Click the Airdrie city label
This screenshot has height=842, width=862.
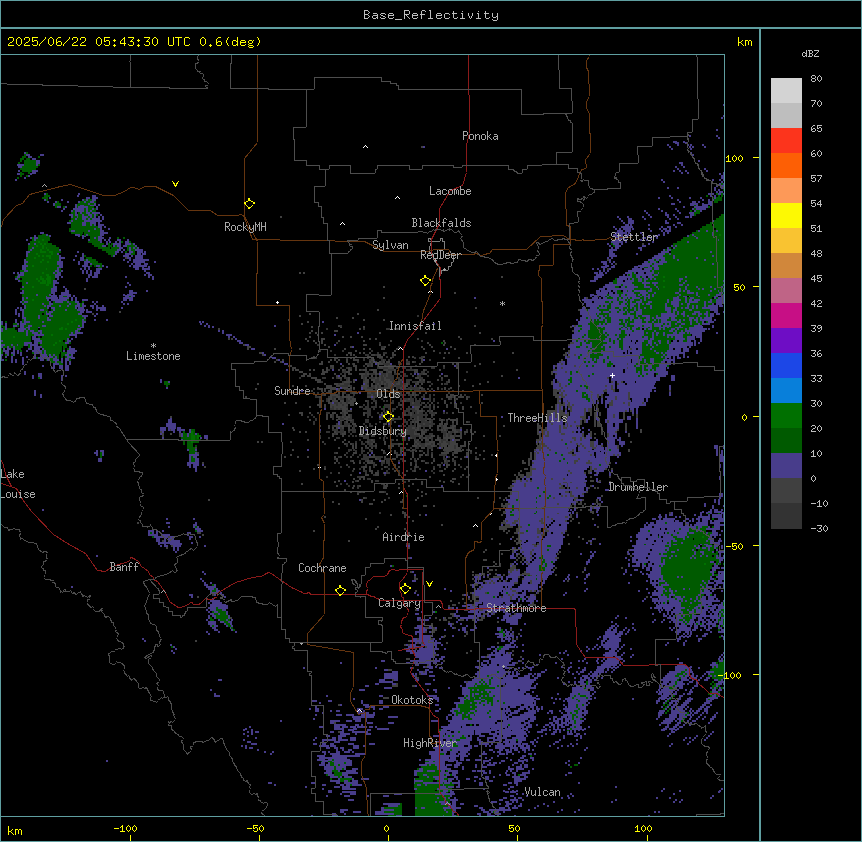[x=403, y=537]
